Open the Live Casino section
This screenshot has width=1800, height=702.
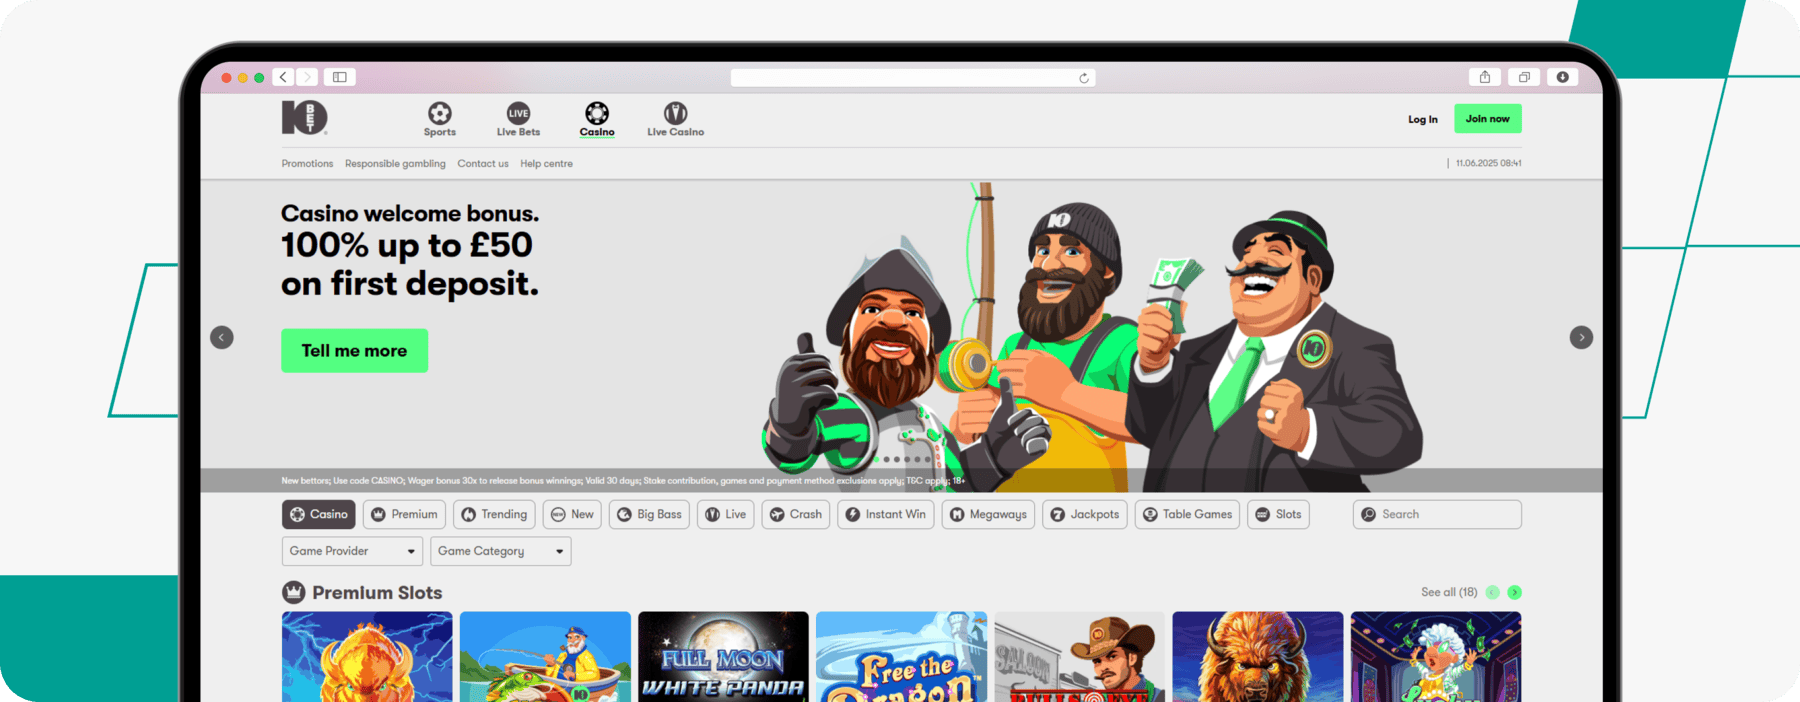tap(675, 119)
